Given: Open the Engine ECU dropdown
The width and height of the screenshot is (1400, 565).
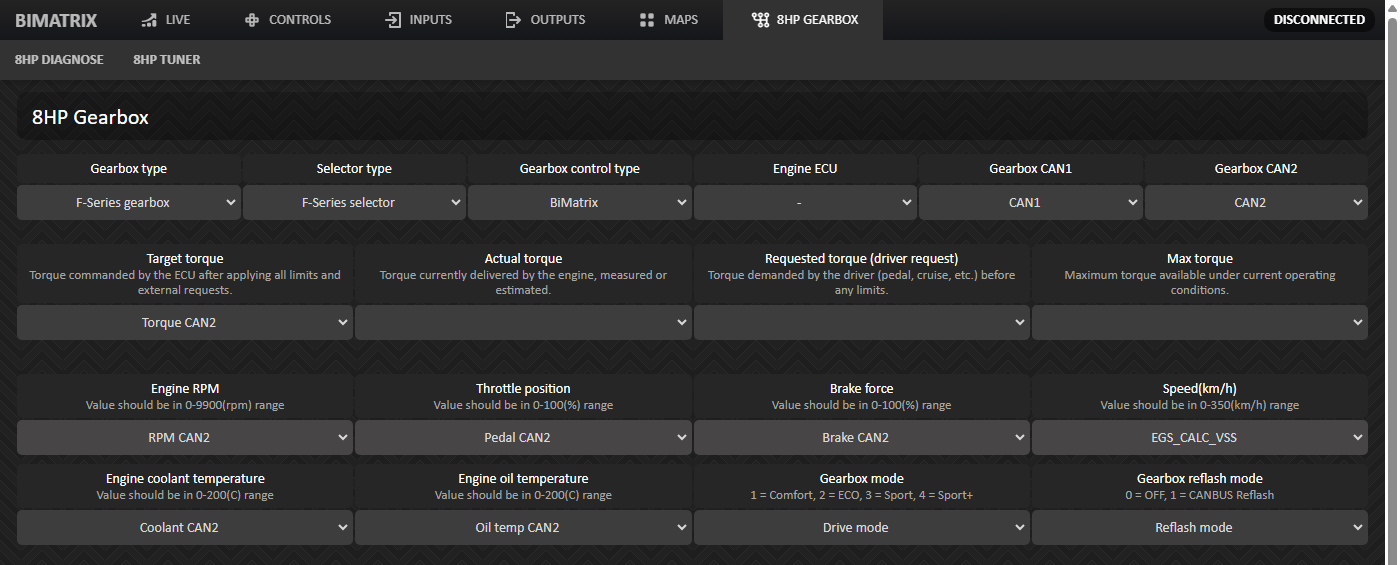Looking at the screenshot, I should [x=805, y=203].
